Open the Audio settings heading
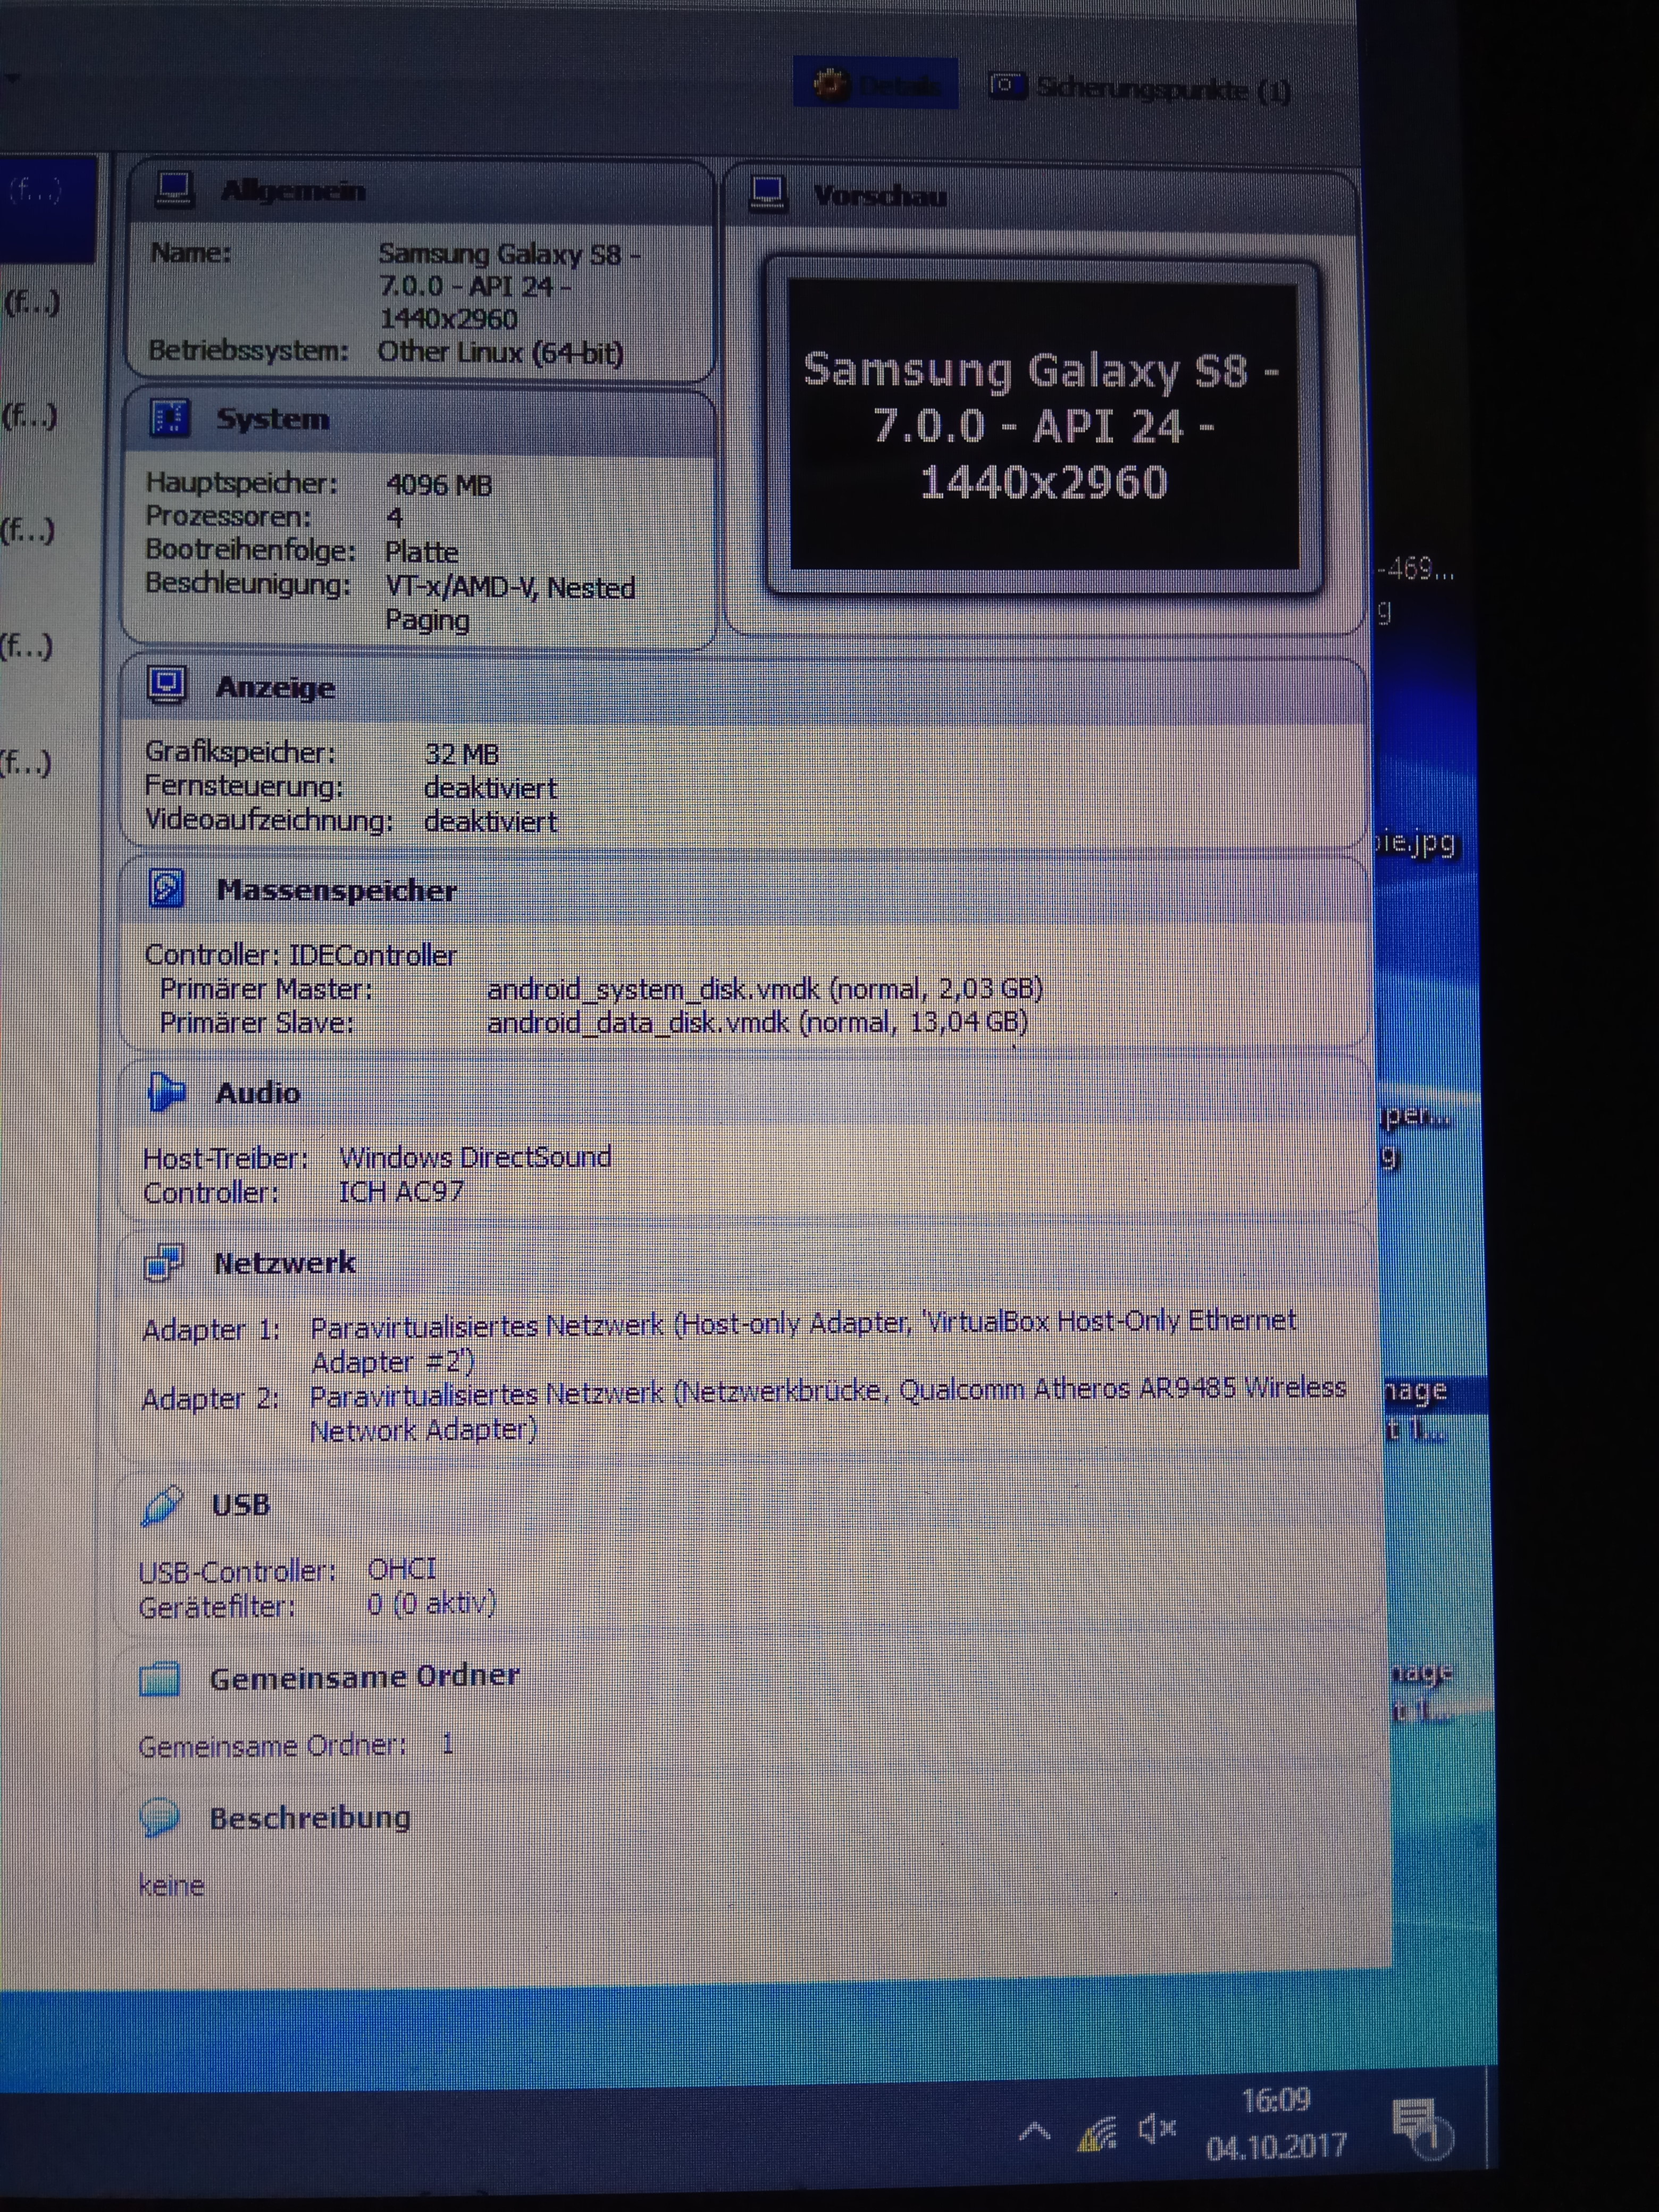Viewport: 1659px width, 2212px height. (258, 1093)
